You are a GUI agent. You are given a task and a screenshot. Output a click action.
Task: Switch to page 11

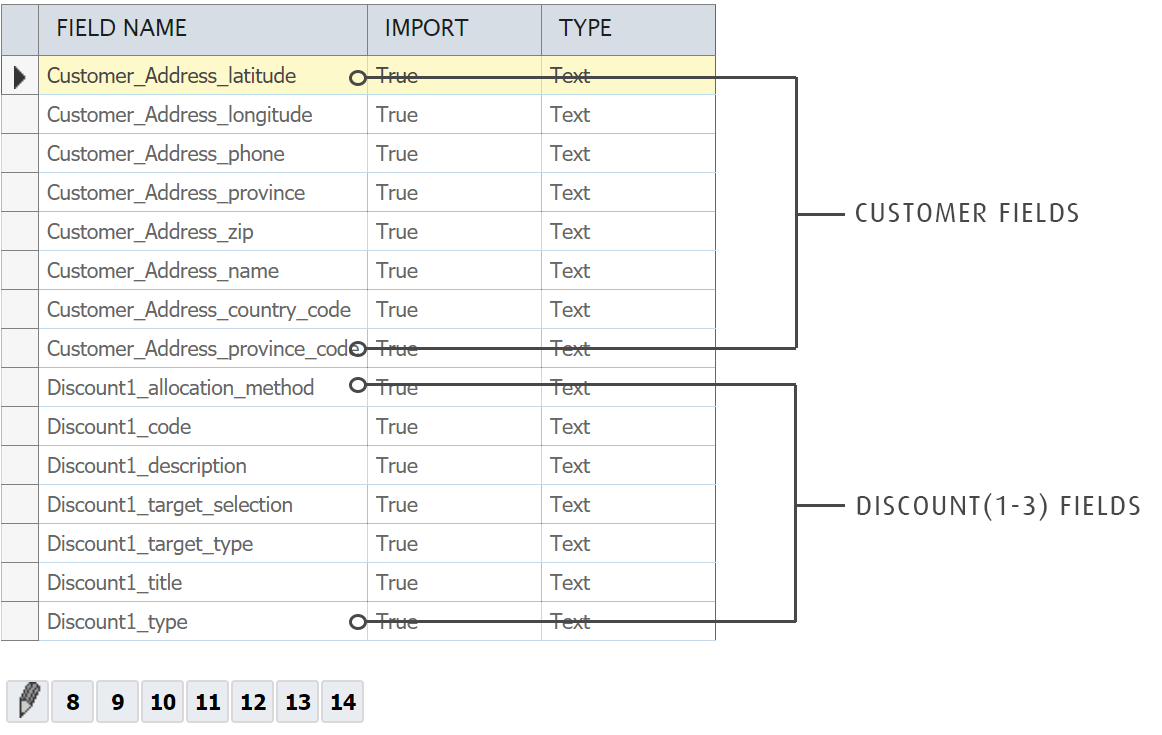208,702
